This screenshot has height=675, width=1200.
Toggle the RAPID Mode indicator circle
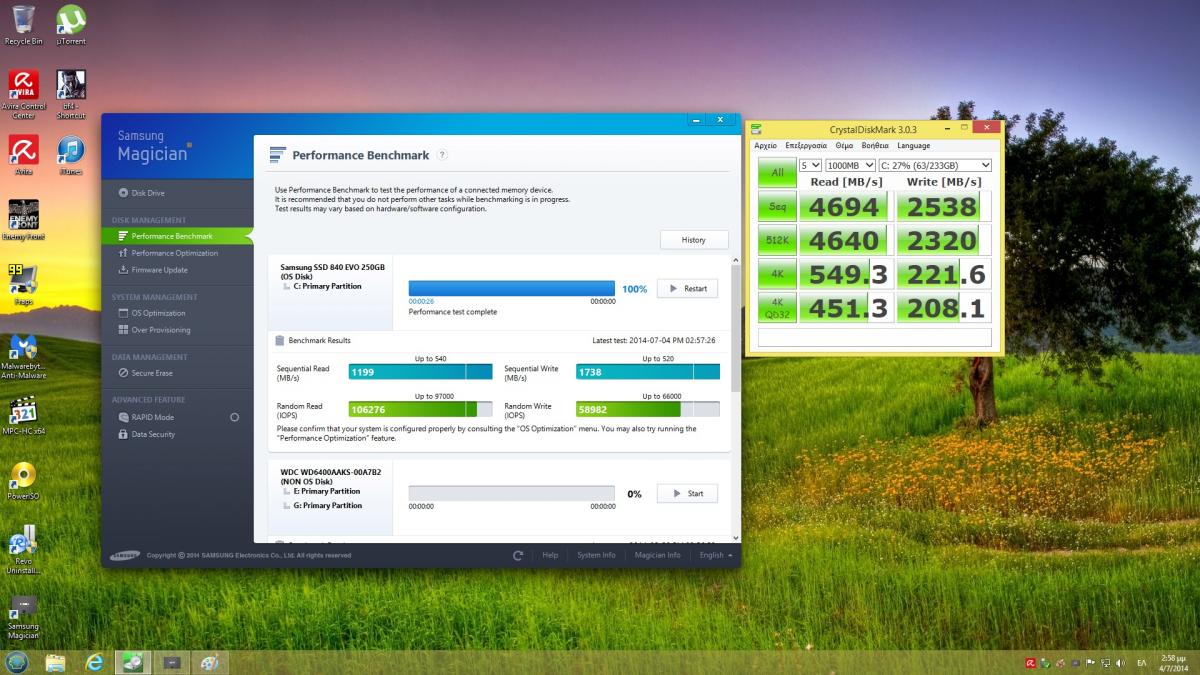pyautogui.click(x=234, y=417)
